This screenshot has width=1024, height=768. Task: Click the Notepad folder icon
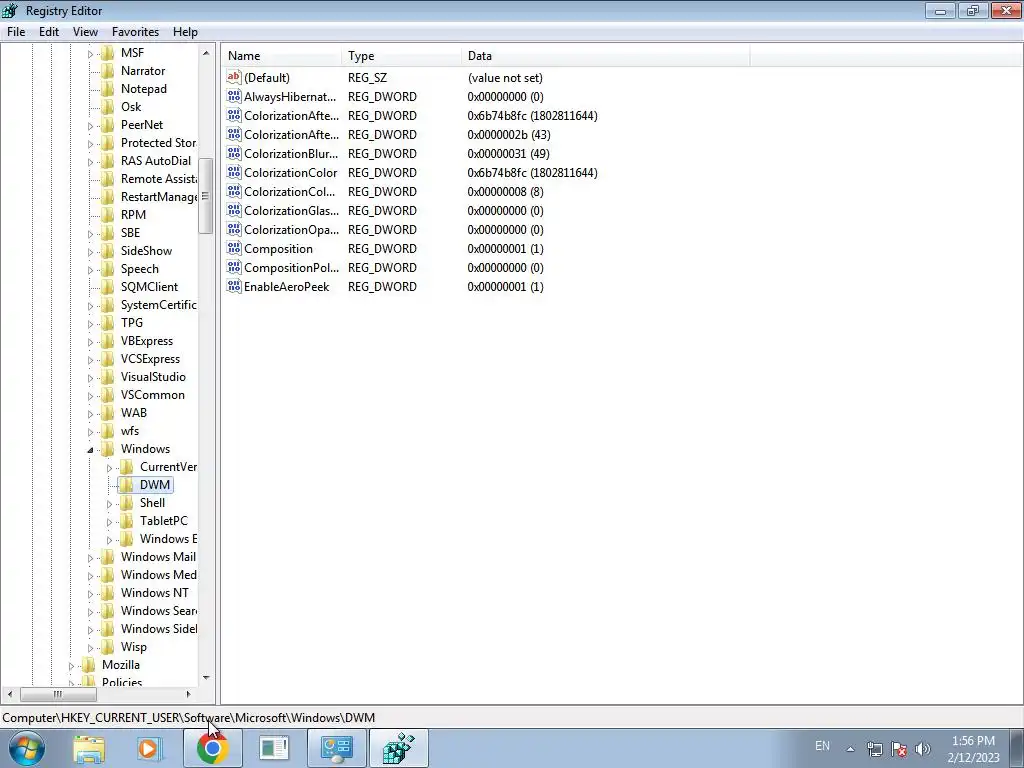click(108, 89)
